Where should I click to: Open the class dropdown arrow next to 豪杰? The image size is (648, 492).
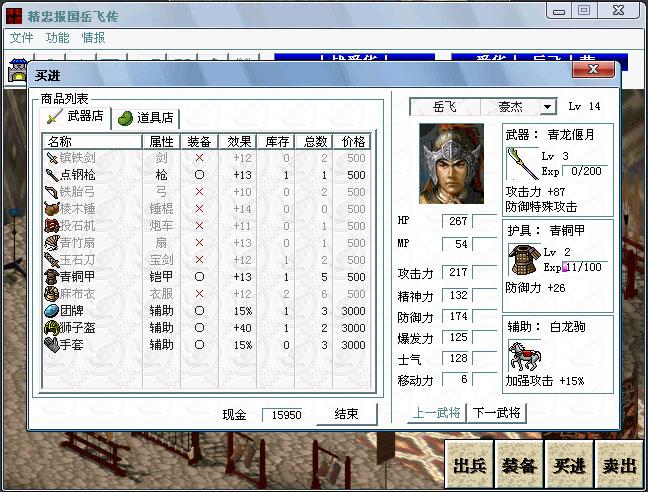[x=547, y=107]
